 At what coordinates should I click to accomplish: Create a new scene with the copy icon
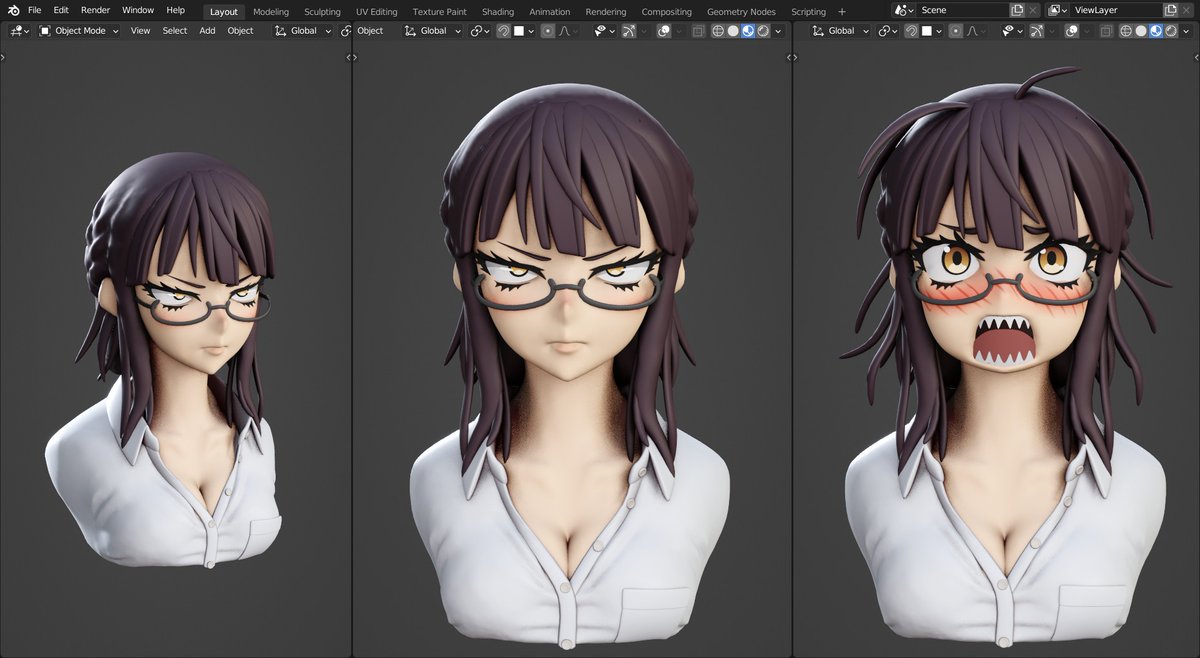1017,10
